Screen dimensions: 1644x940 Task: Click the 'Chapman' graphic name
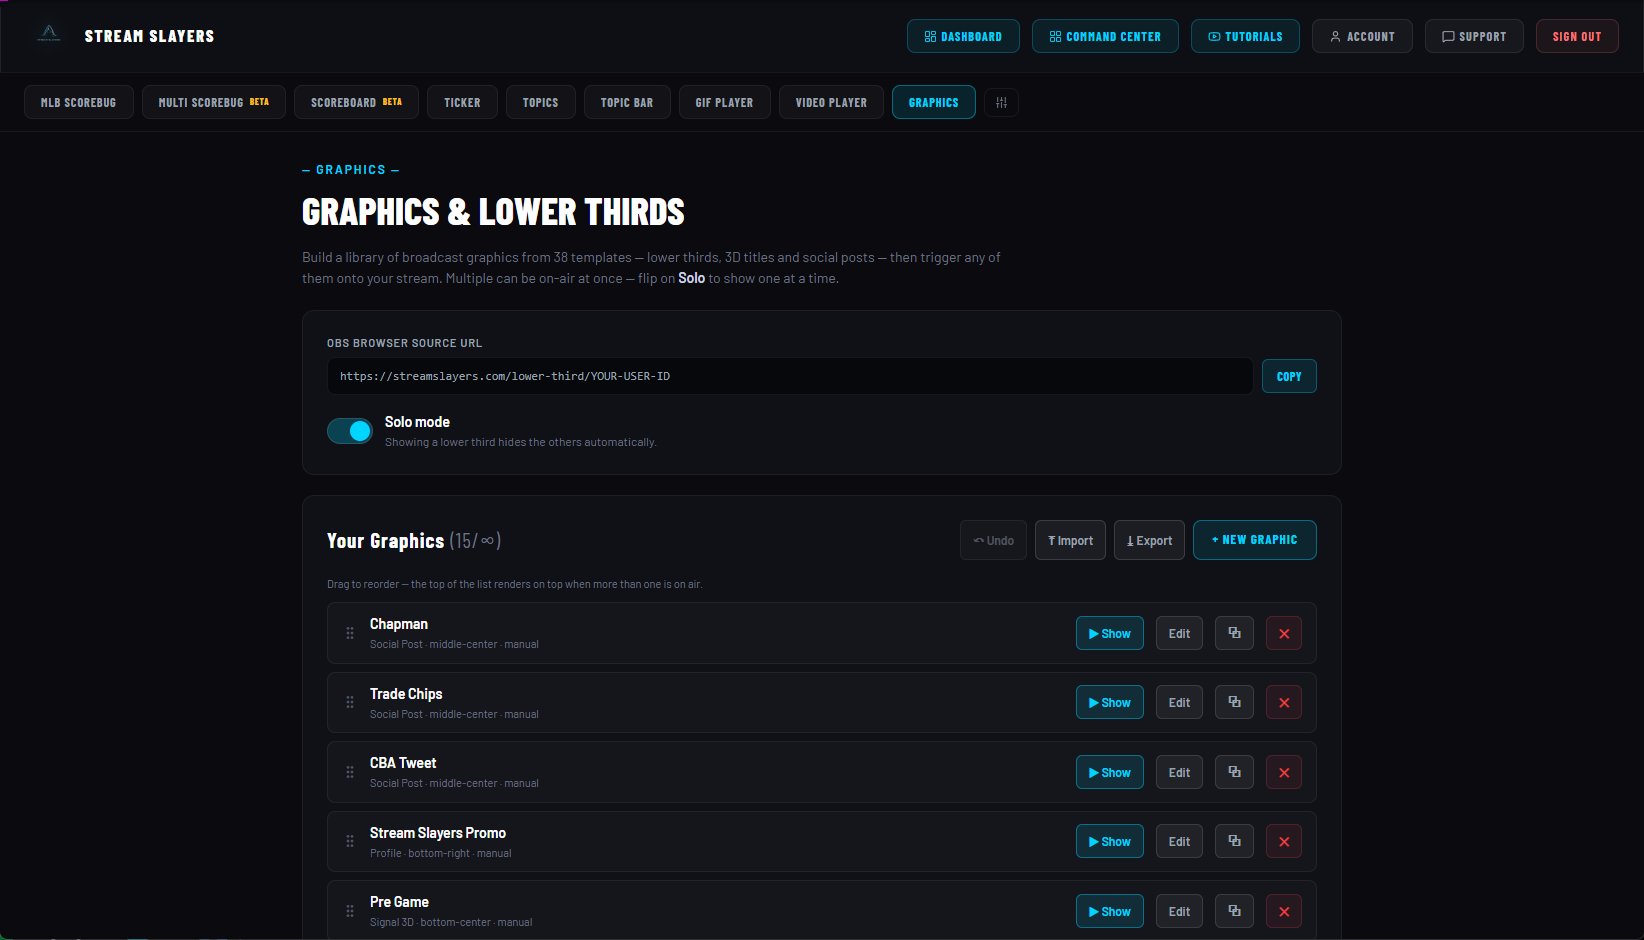coord(399,624)
